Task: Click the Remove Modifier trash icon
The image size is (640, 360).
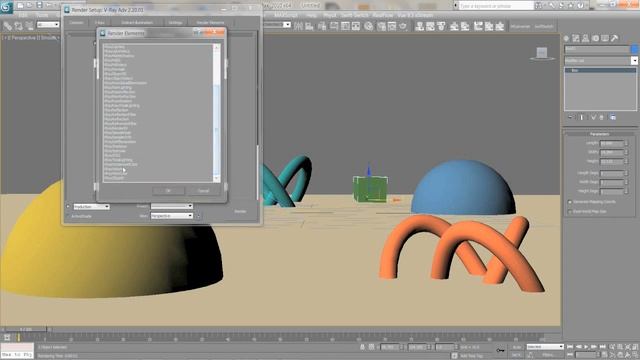Action: coord(601,118)
